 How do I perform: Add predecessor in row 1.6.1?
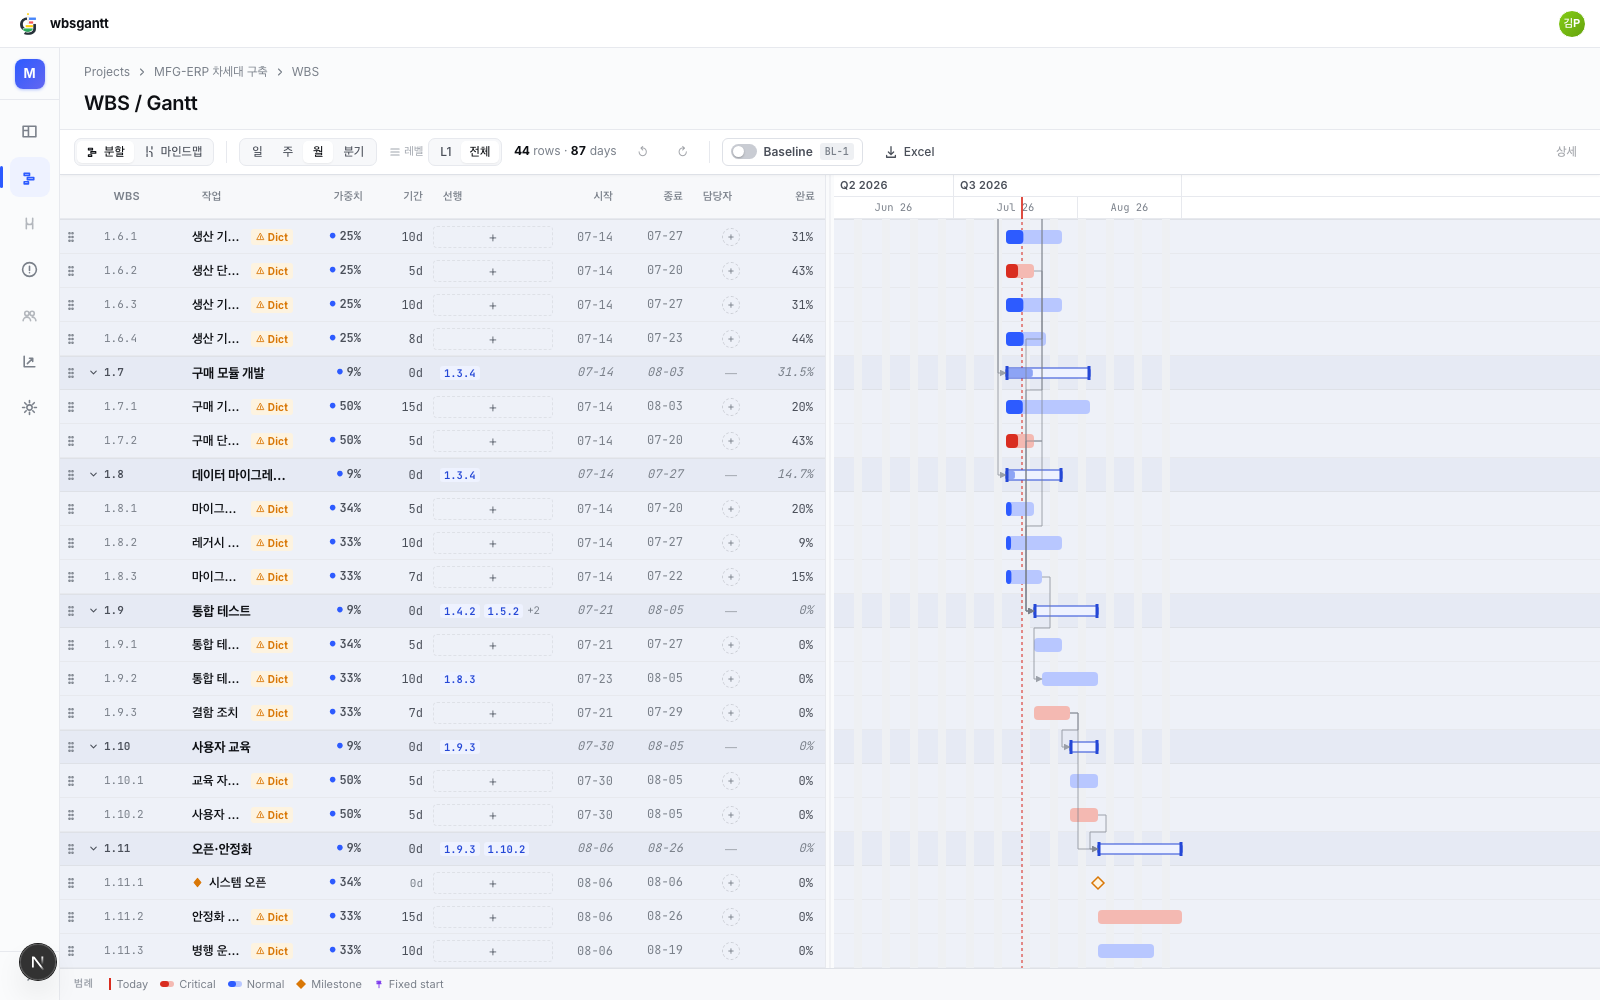click(x=493, y=237)
